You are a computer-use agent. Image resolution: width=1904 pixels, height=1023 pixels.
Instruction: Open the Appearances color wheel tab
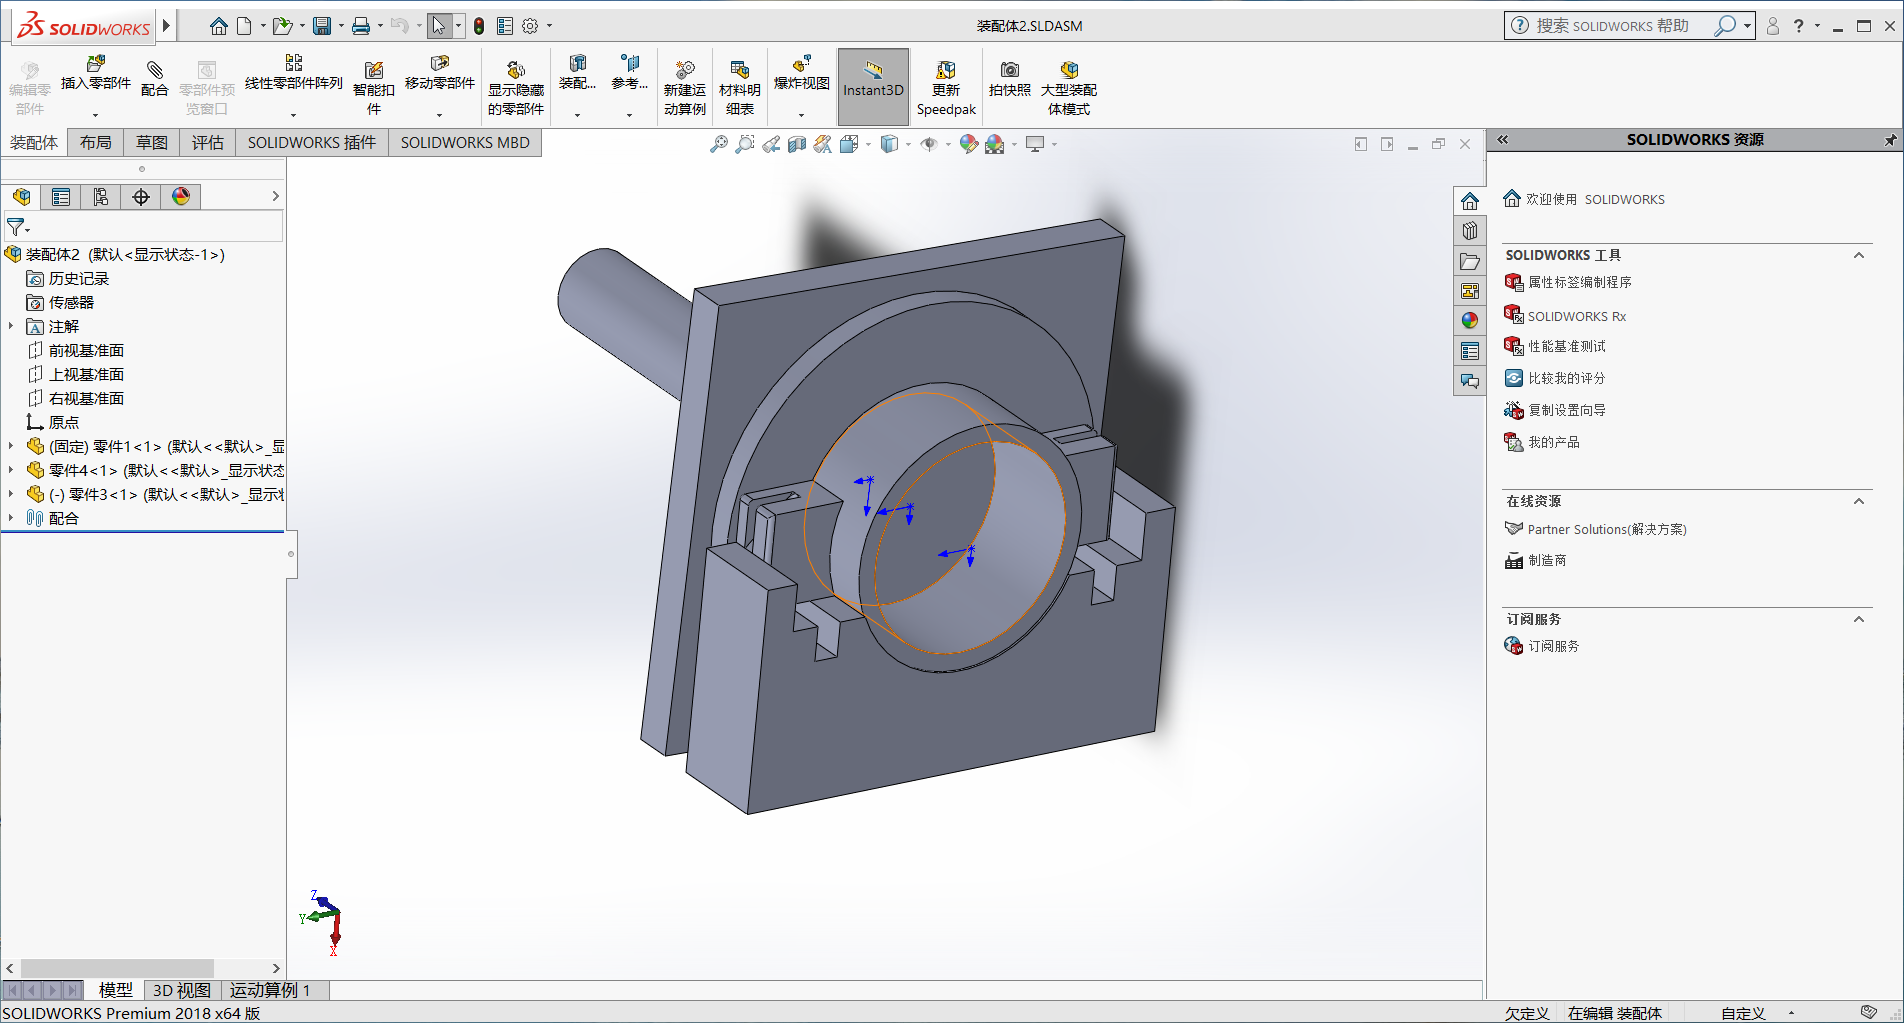(x=181, y=197)
